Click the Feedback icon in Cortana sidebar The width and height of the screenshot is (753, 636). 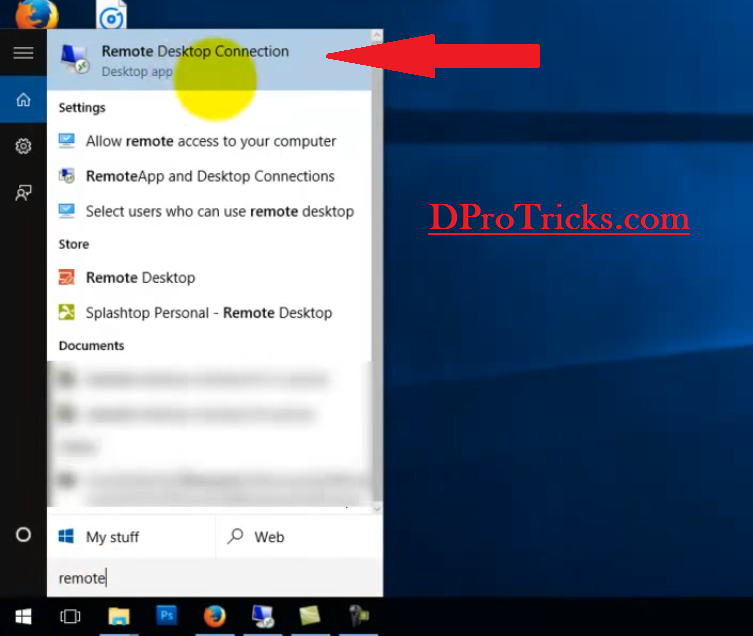click(23, 193)
